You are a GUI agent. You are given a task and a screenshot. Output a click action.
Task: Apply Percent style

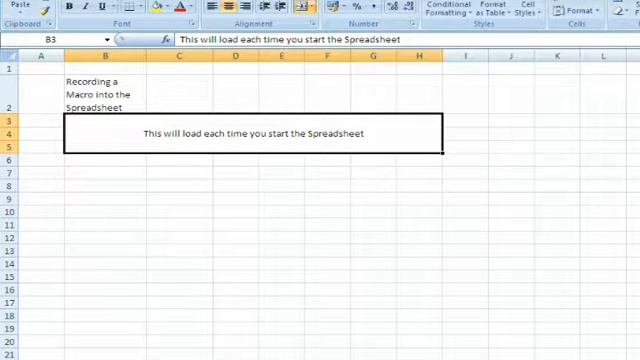coord(357,6)
